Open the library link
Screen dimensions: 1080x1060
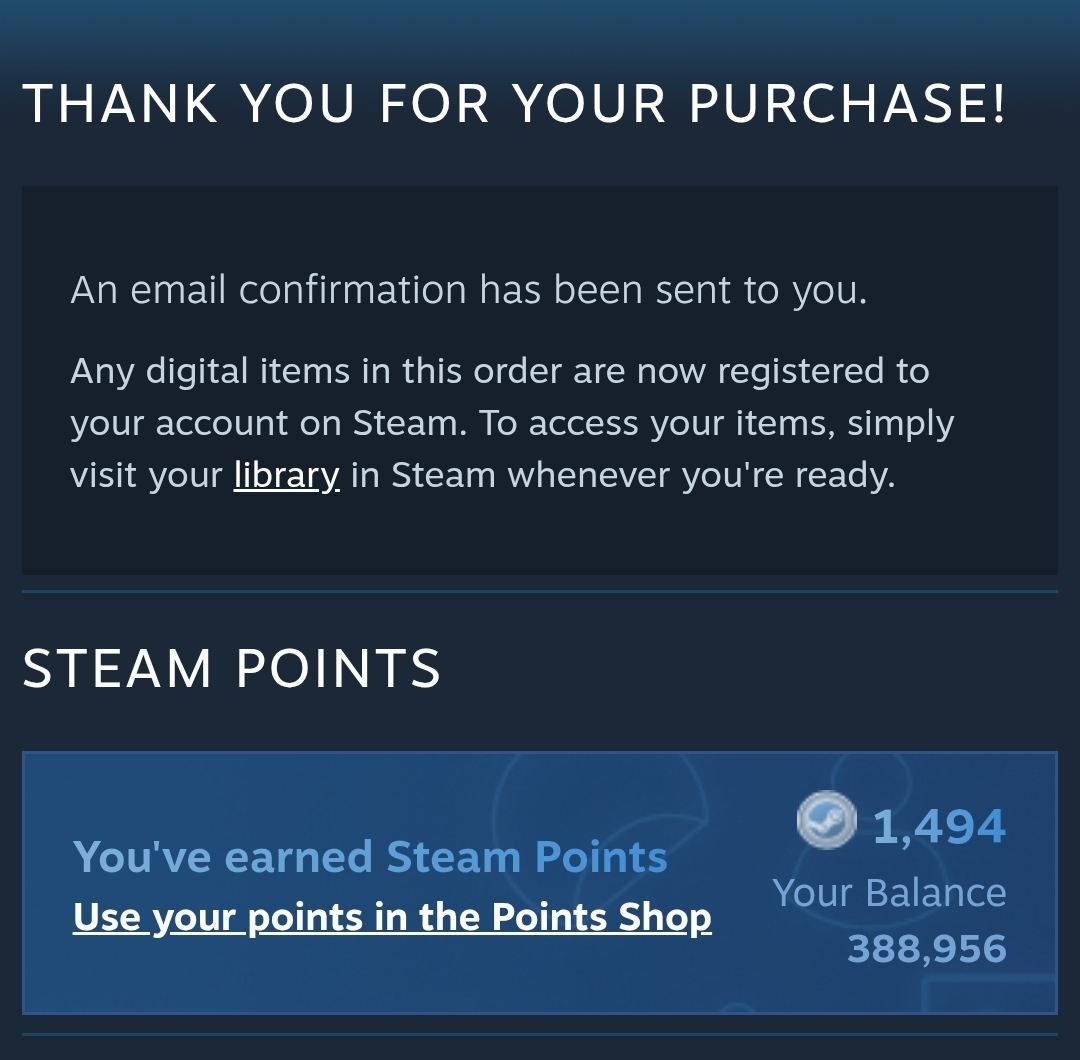[286, 474]
